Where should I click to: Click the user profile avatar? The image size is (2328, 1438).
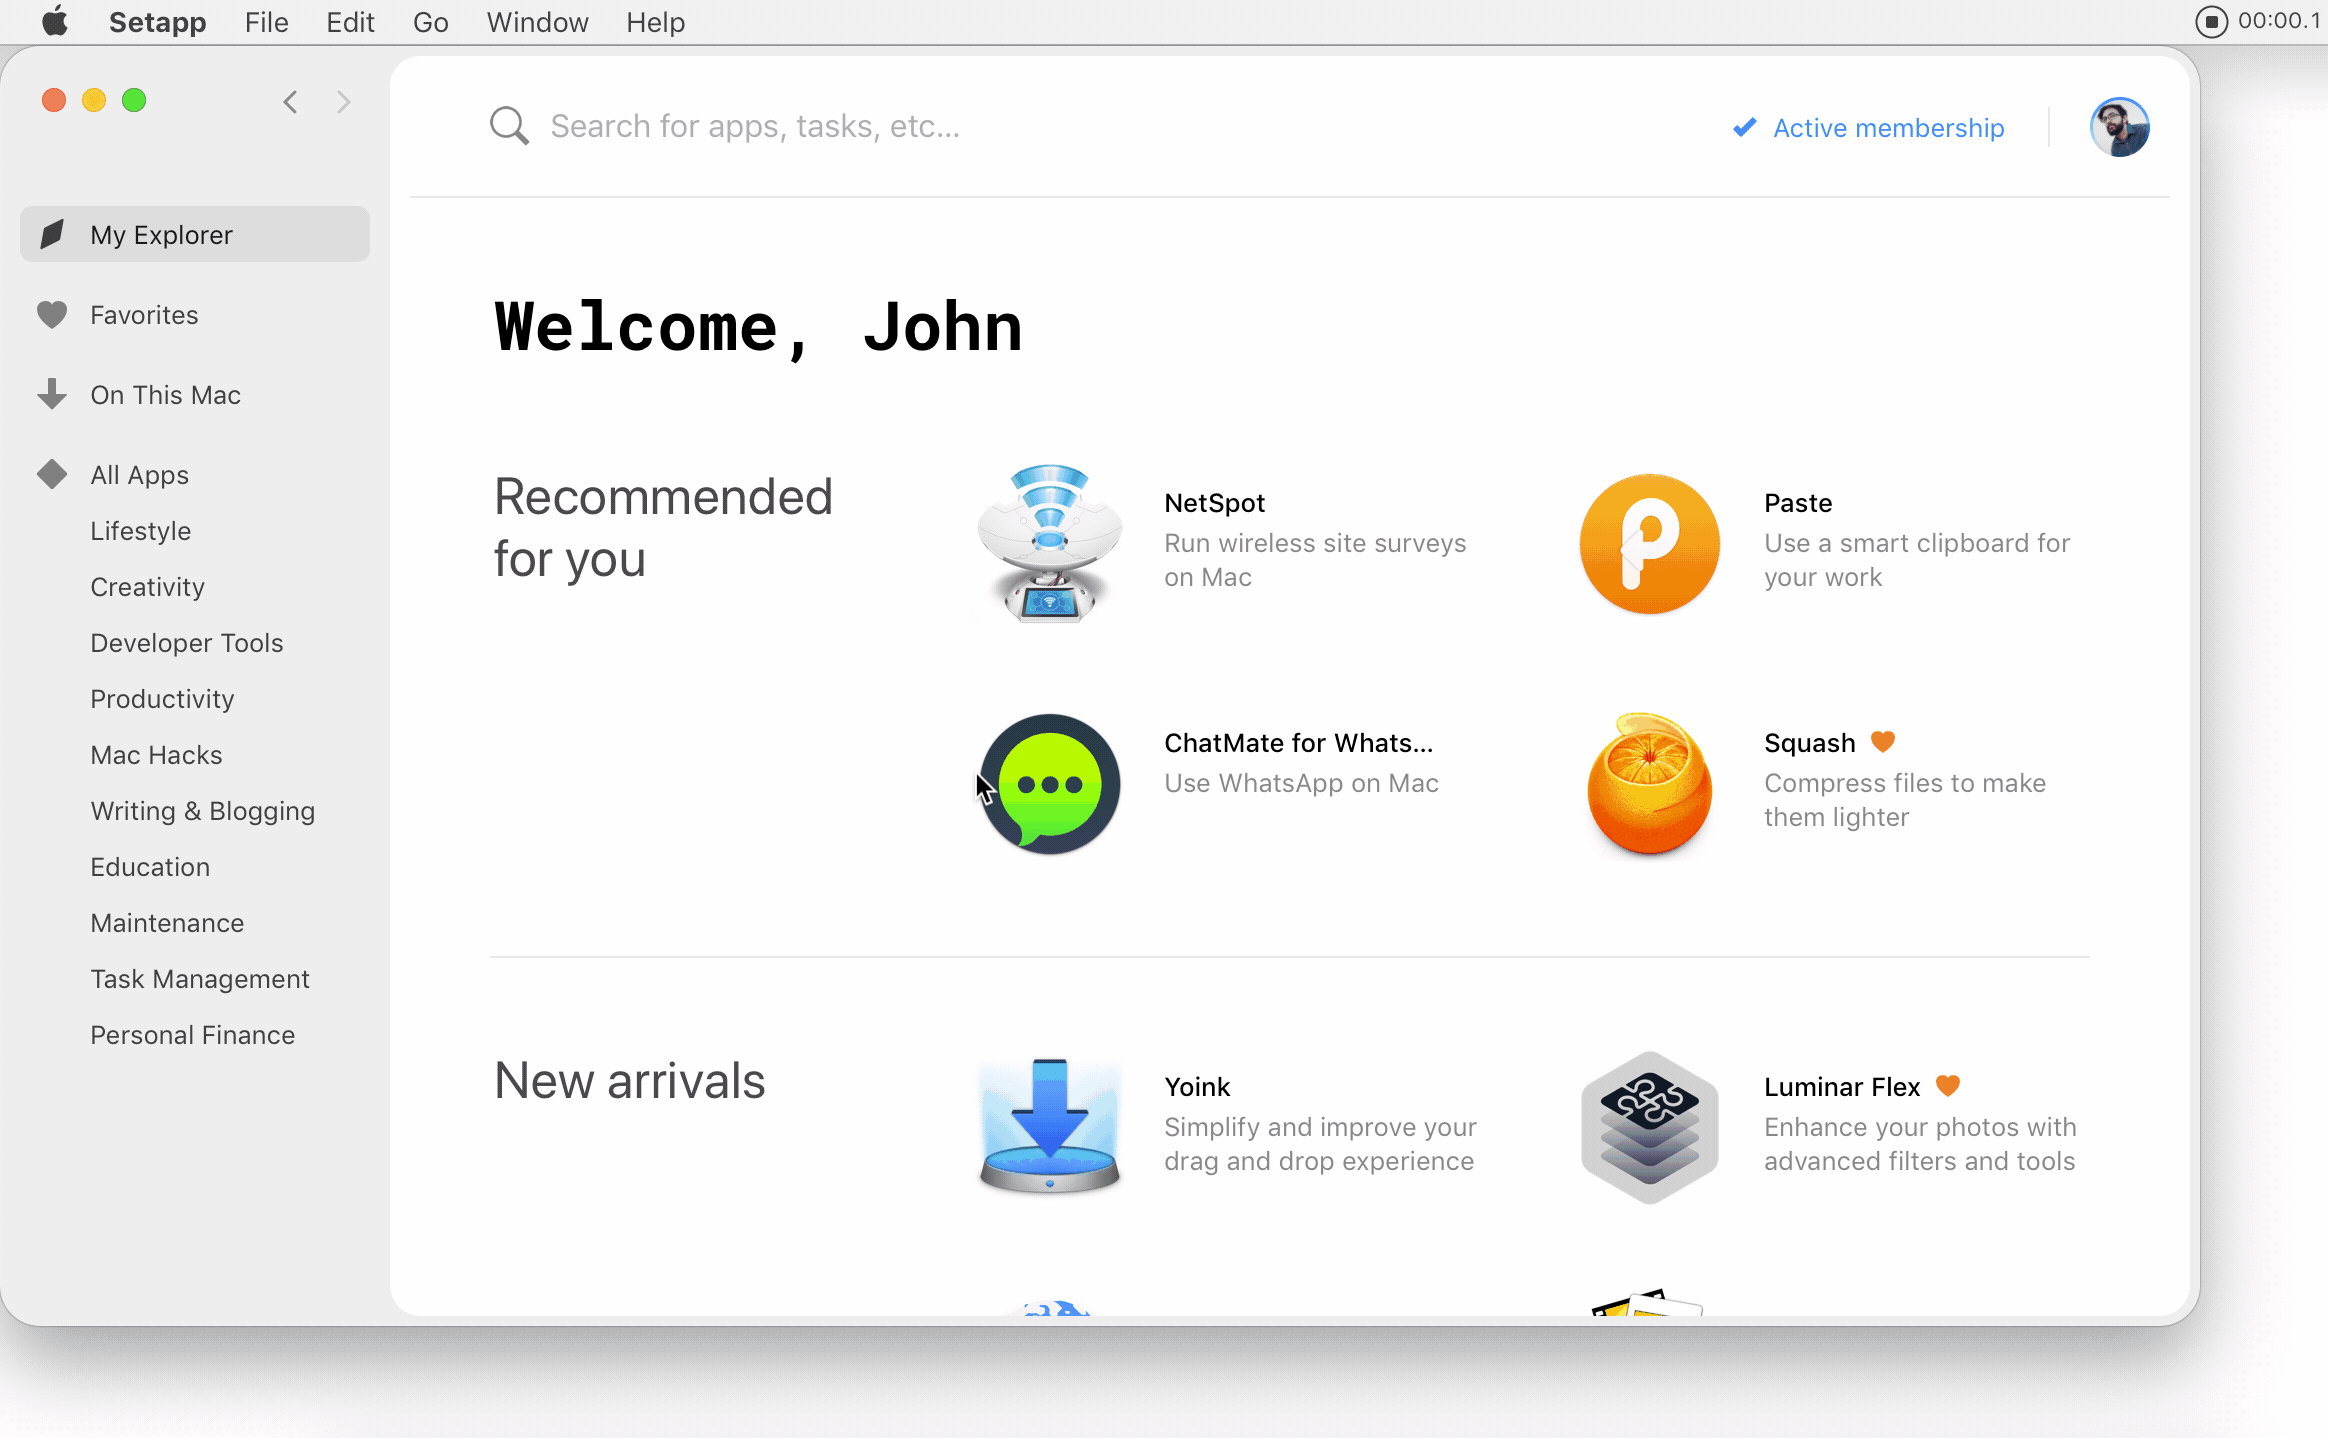(x=2118, y=126)
